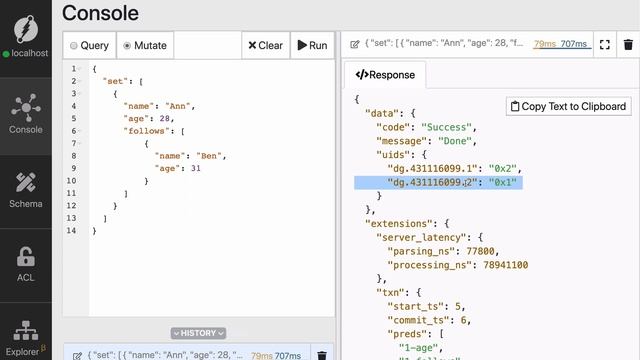
Task: Click the query text in result header
Action: click(444, 43)
